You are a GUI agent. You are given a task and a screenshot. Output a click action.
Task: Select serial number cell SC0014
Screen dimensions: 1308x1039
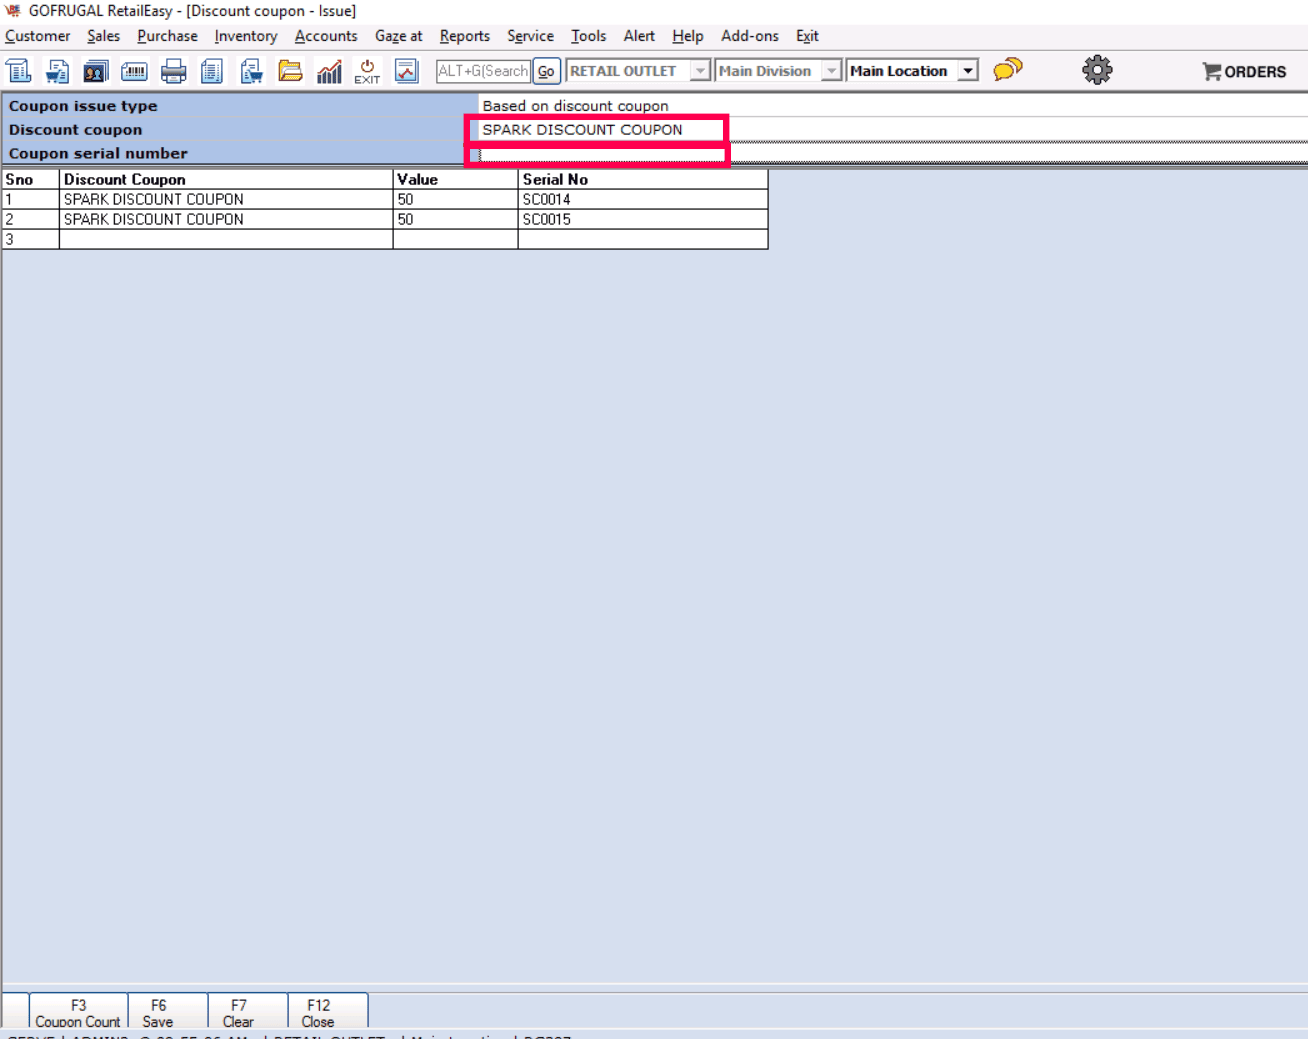tap(643, 200)
